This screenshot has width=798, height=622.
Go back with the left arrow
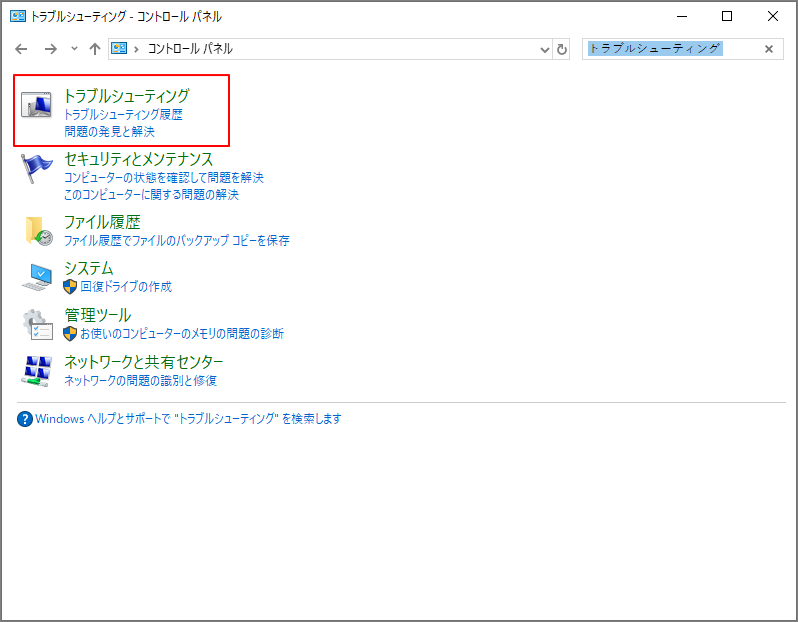[x=21, y=49]
